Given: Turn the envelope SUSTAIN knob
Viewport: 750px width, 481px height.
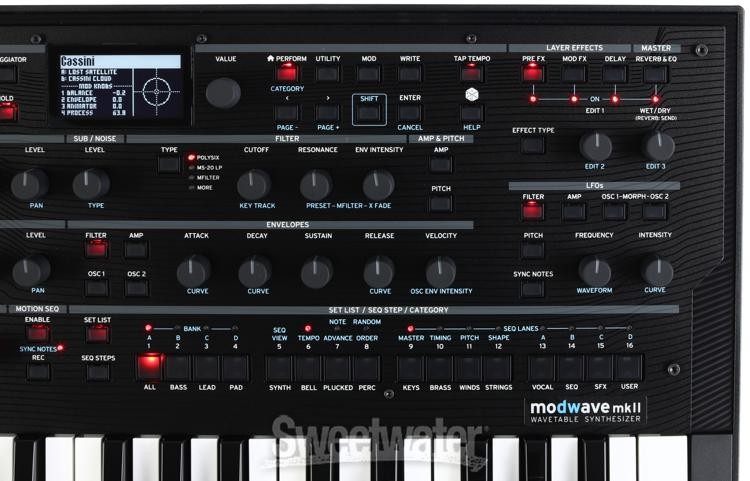Looking at the screenshot, I should pyautogui.click(x=317, y=271).
